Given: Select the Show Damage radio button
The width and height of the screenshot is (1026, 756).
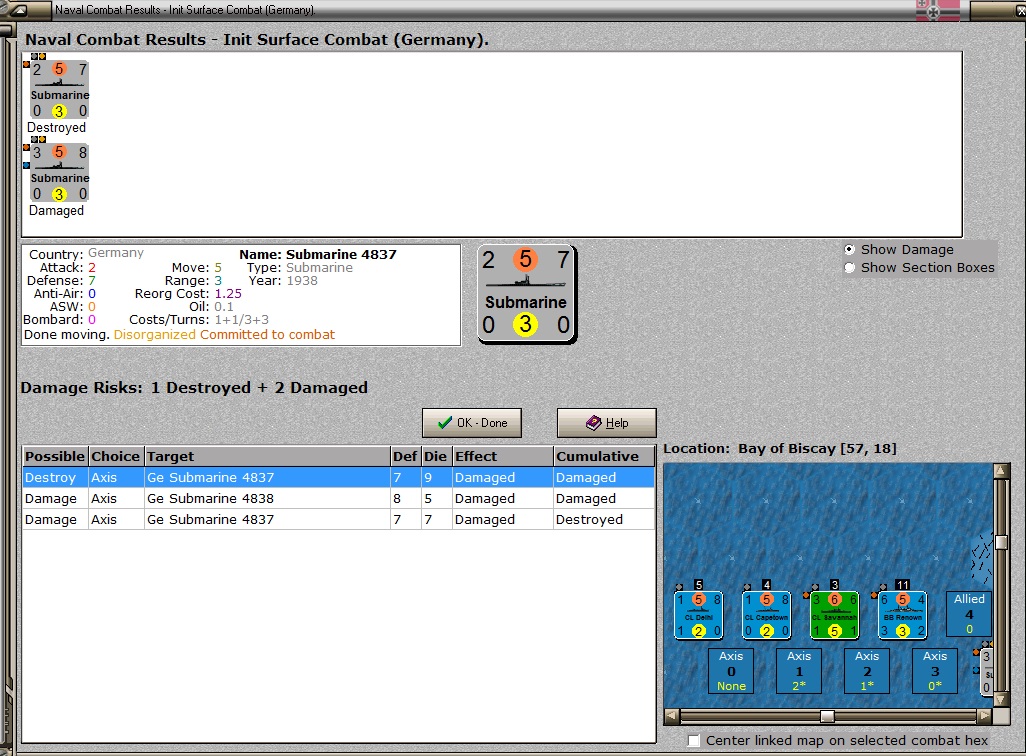Looking at the screenshot, I should click(849, 249).
